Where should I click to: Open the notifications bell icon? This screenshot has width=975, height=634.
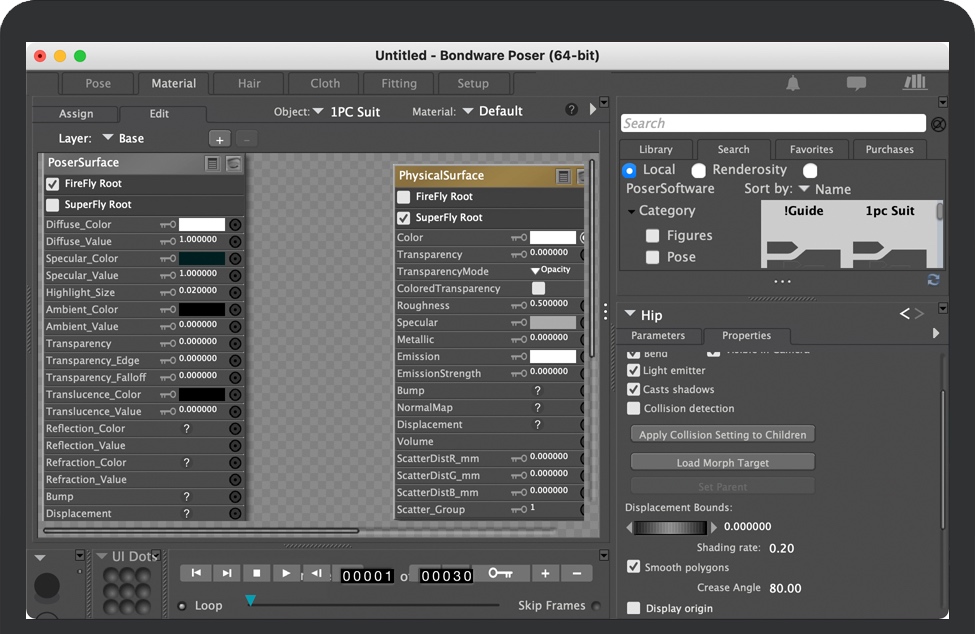(x=793, y=83)
